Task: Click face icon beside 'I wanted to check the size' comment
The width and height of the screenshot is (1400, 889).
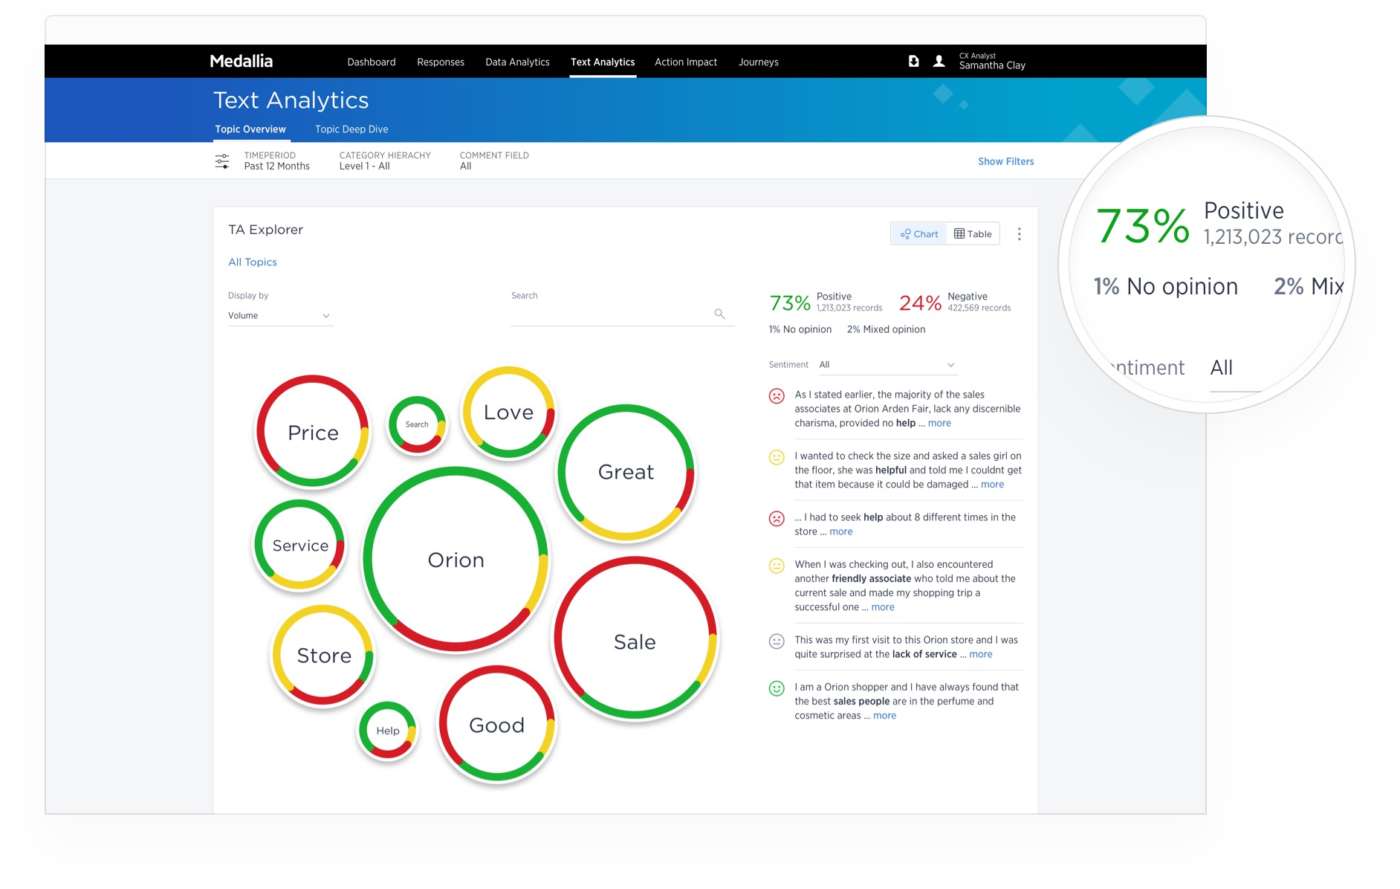Action: (x=776, y=457)
